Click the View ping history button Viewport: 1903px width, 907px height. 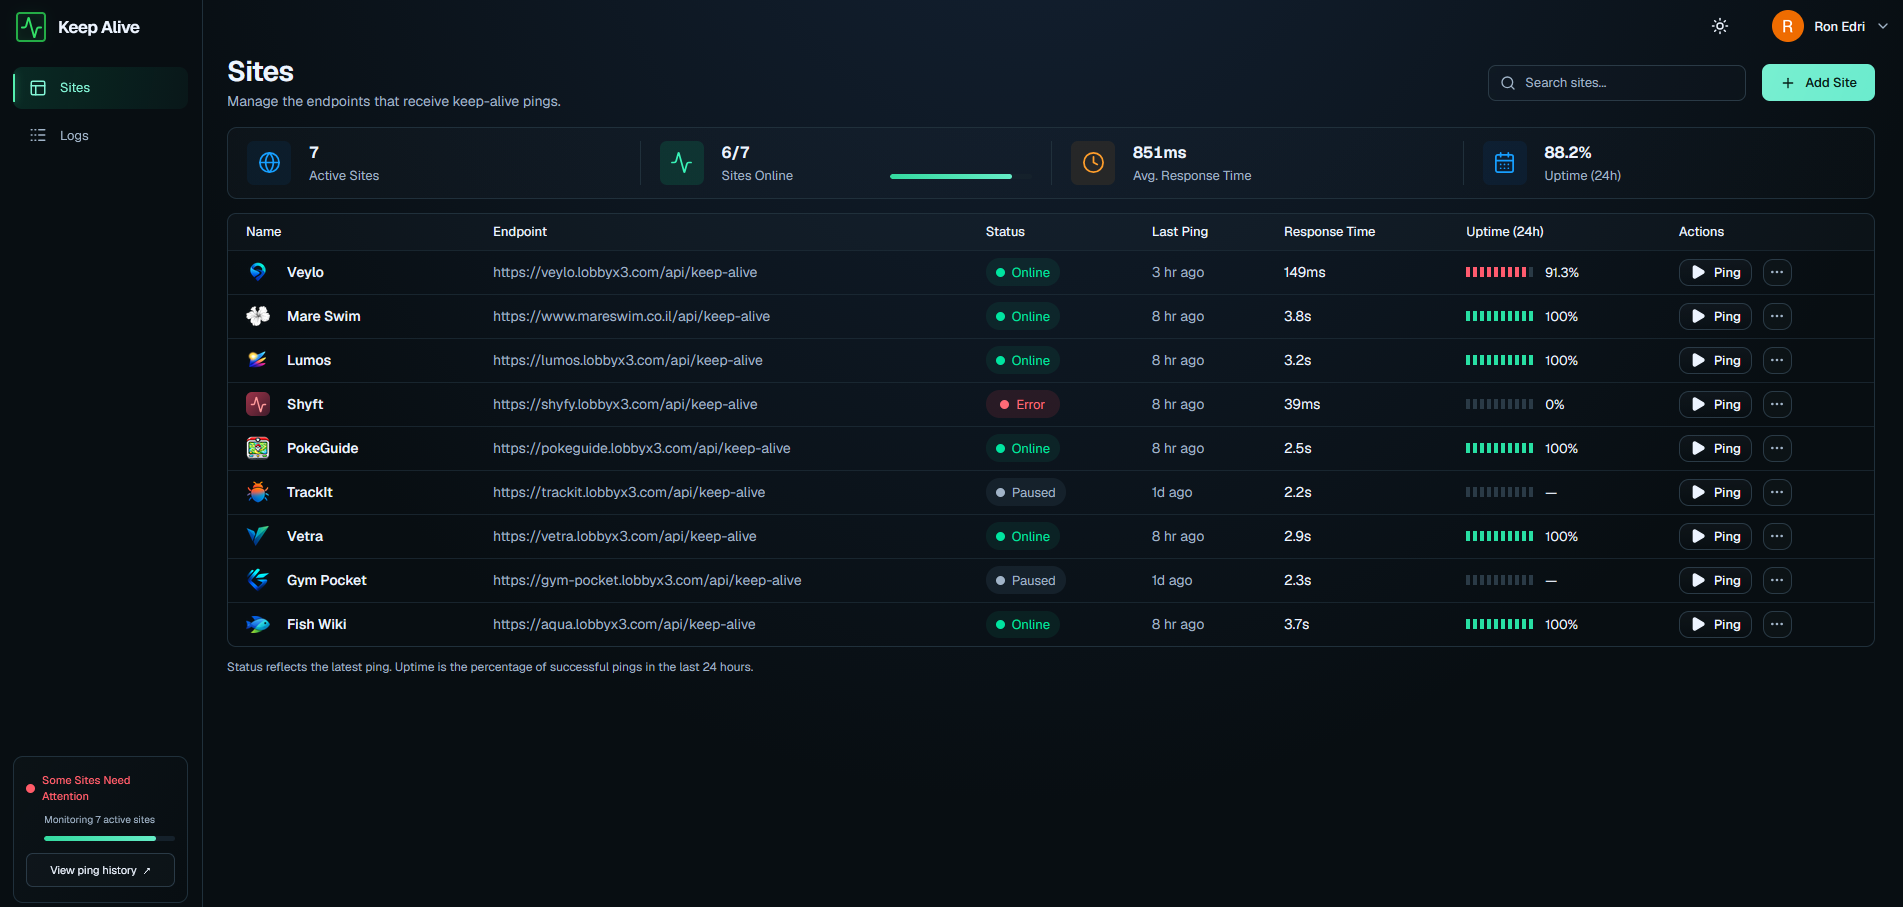coord(100,870)
